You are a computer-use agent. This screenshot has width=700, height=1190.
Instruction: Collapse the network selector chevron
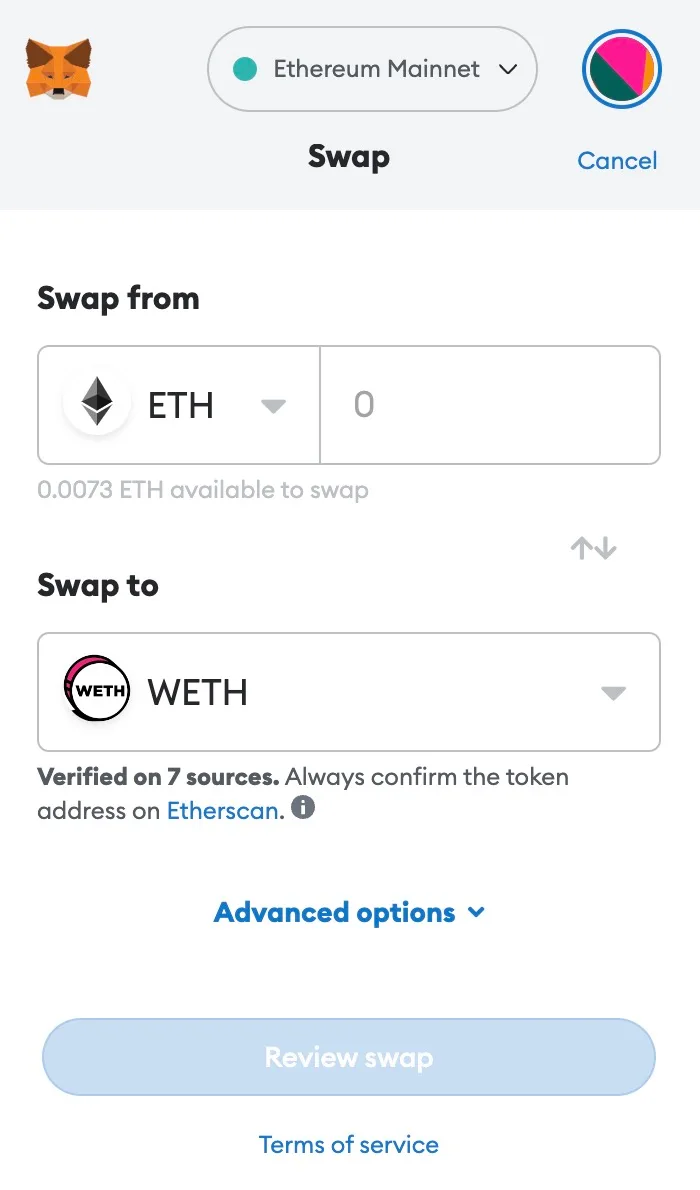pyautogui.click(x=508, y=69)
